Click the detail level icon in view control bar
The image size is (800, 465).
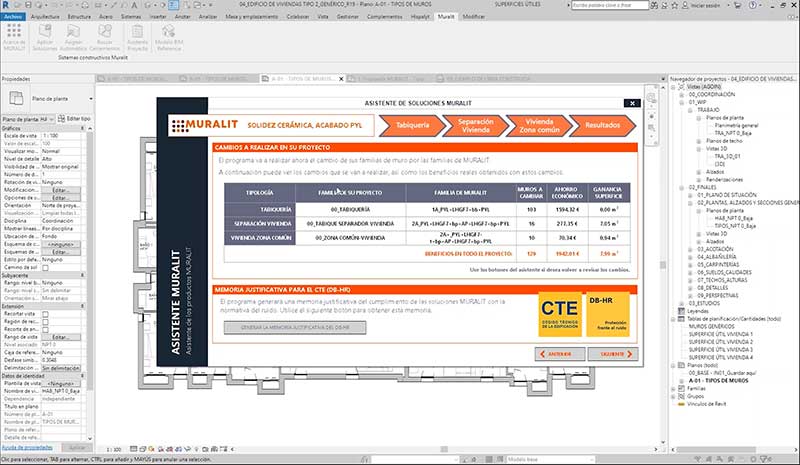pos(134,449)
